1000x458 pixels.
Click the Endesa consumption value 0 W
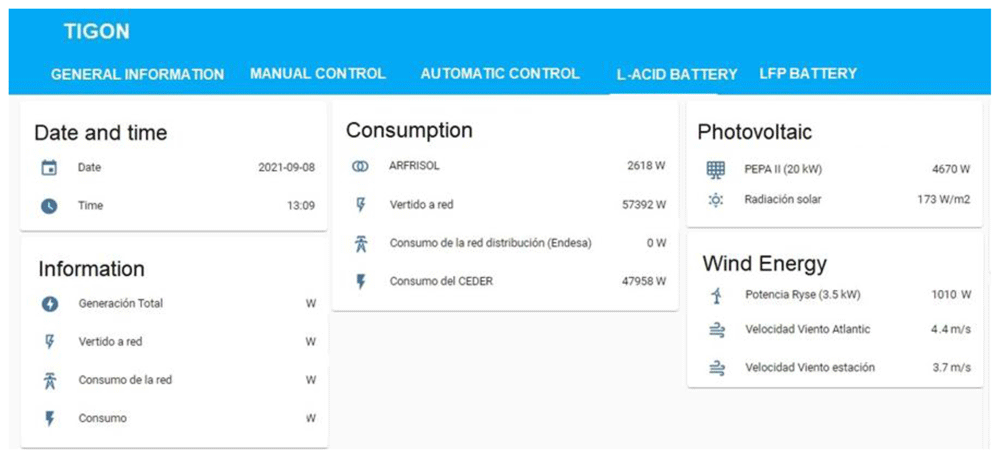(656, 244)
